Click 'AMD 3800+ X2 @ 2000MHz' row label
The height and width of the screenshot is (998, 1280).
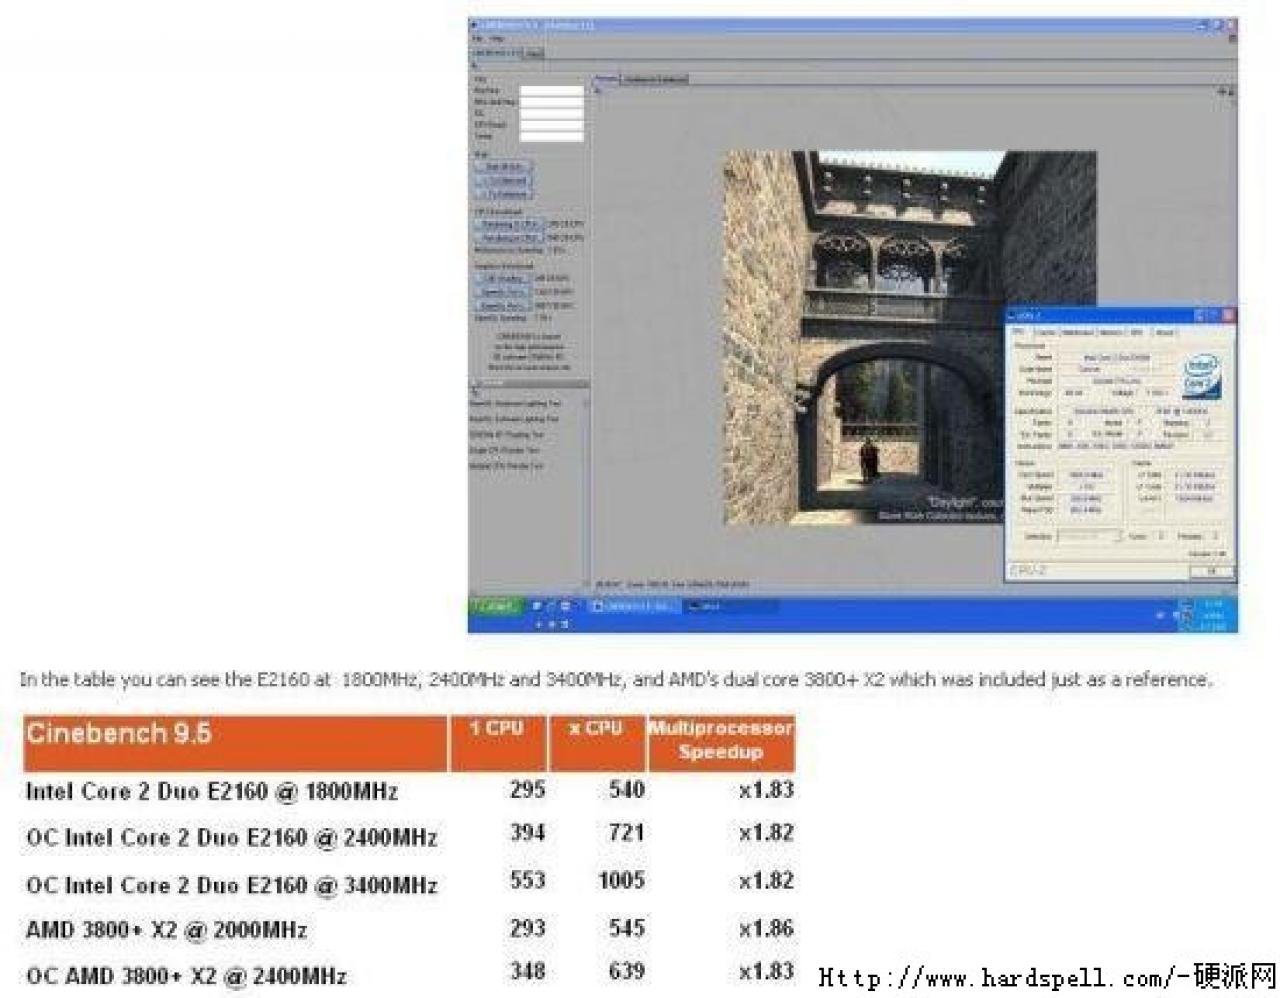[x=167, y=929]
